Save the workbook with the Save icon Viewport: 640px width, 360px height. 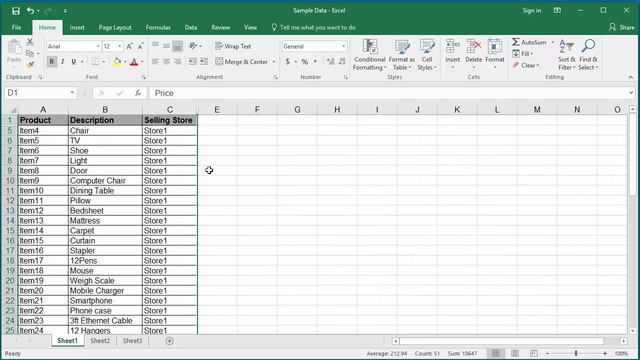[x=16, y=11]
